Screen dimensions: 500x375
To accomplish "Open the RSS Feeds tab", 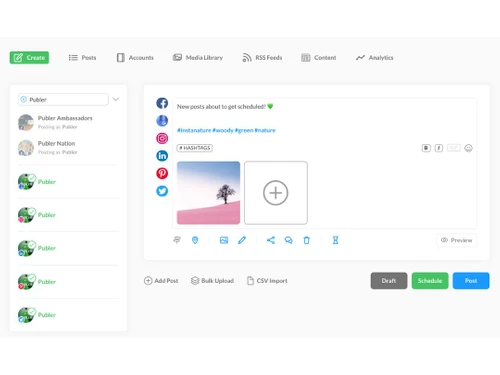I will [262, 58].
